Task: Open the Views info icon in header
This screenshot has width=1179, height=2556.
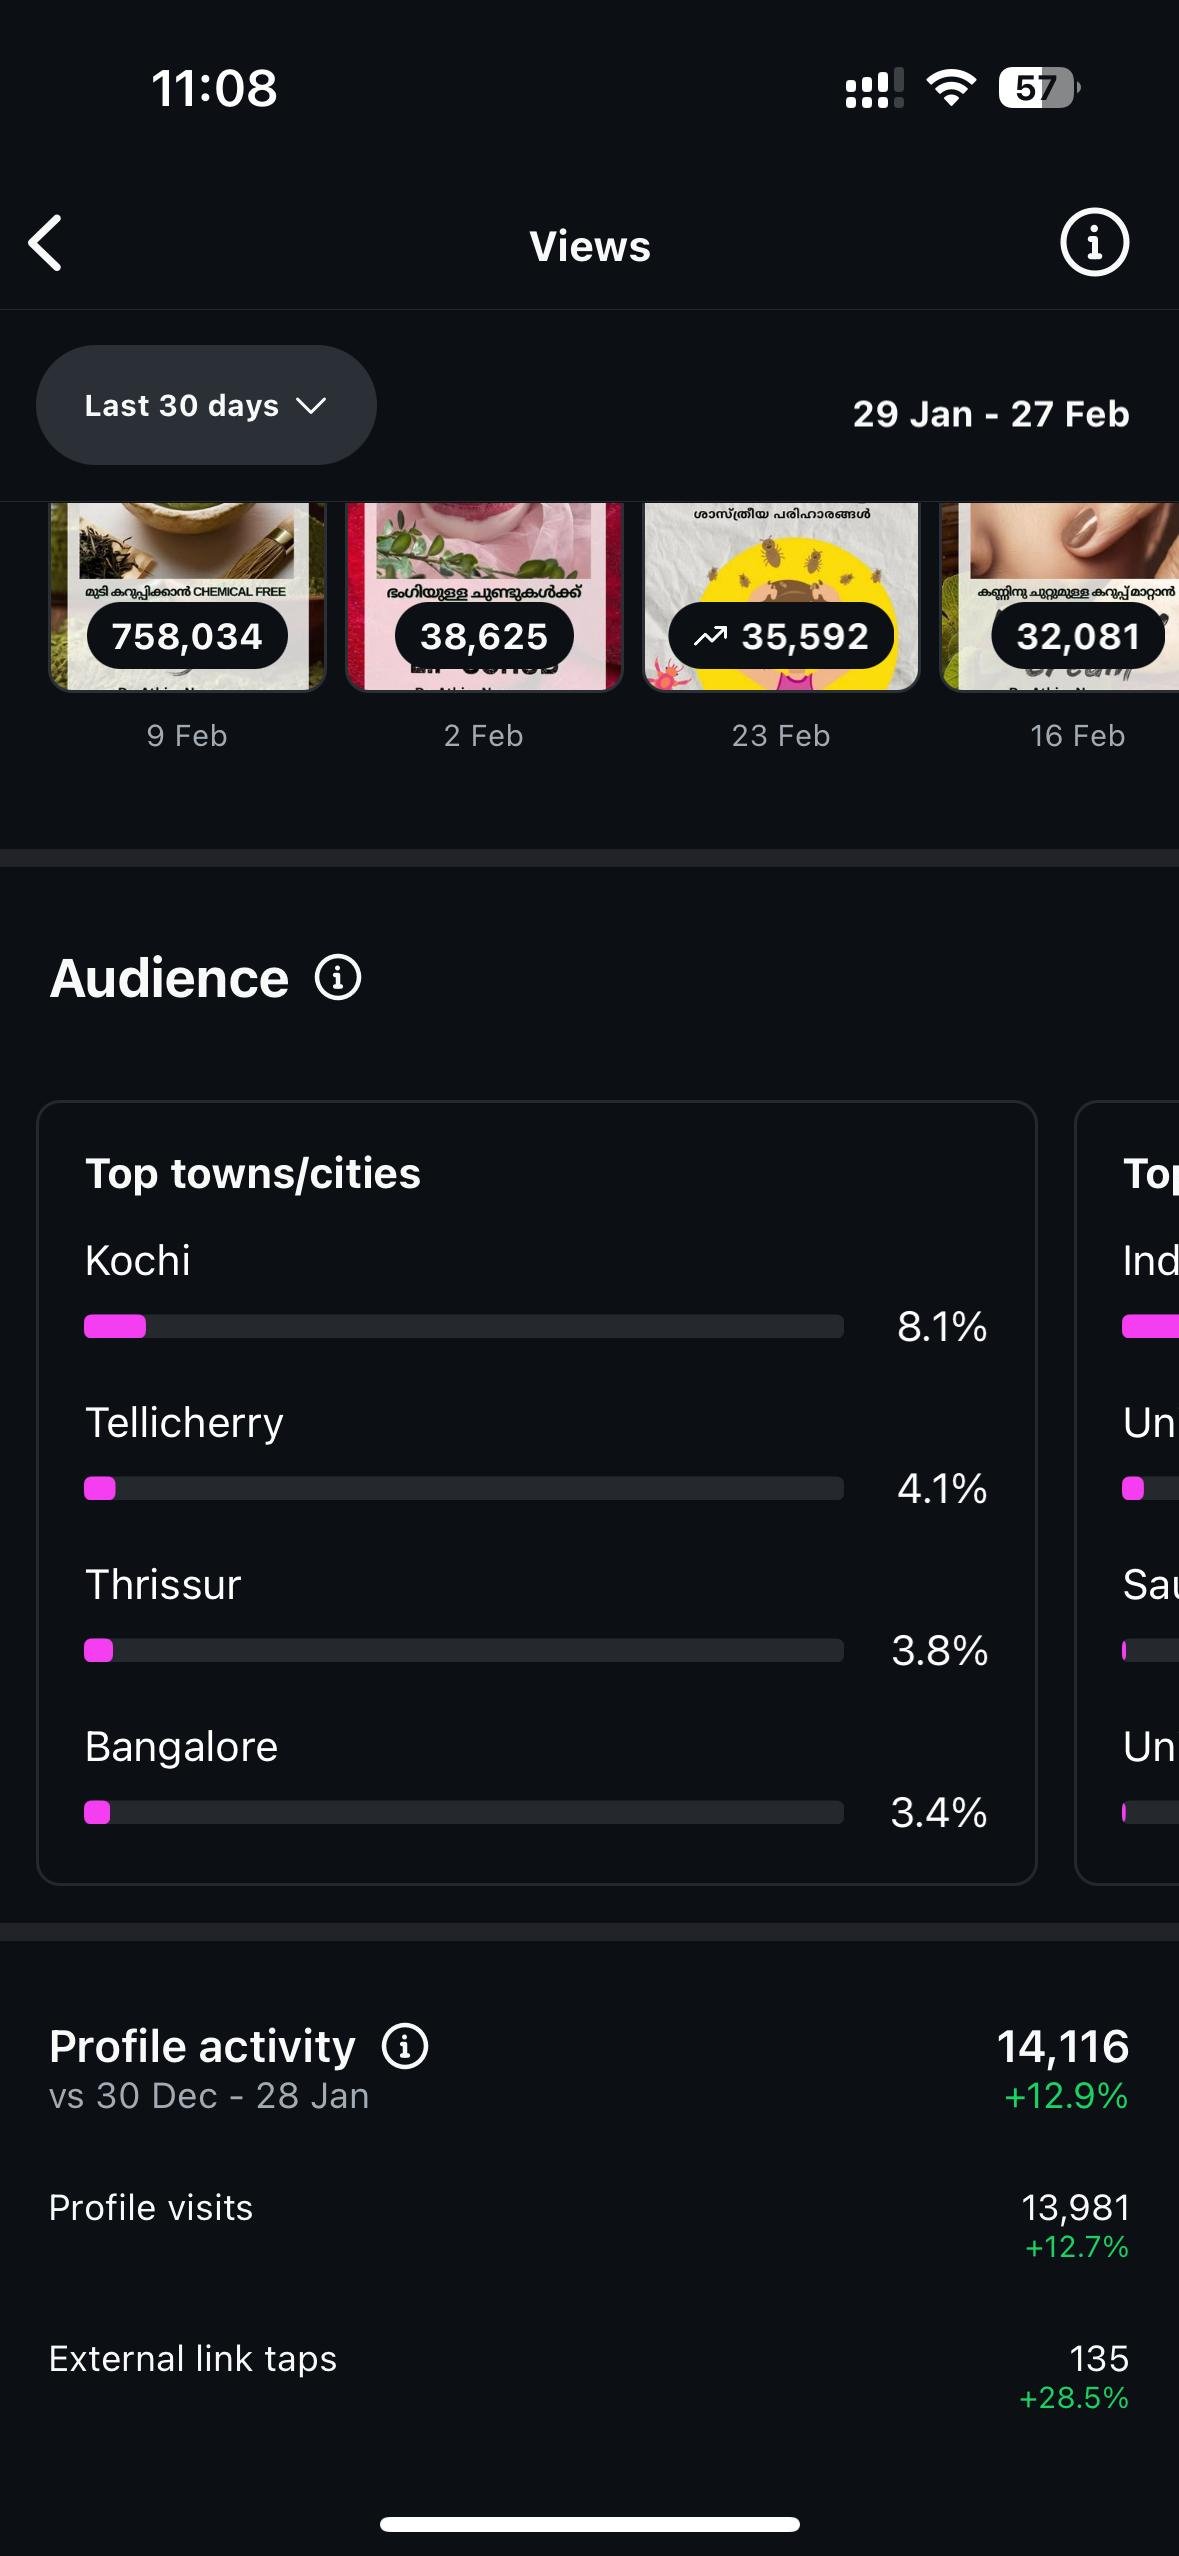Action: pos(1094,242)
